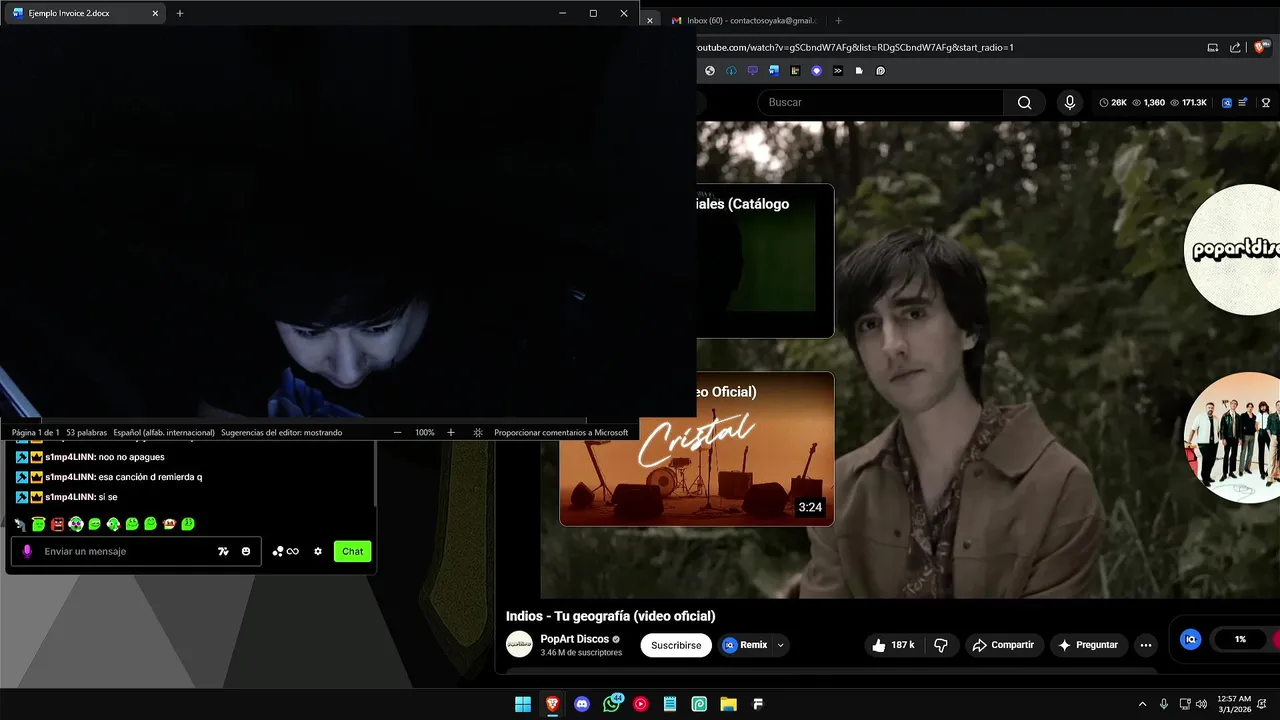This screenshot has width=1280, height=720.
Task: Open the Catálogo end card thumbnail
Action: click(x=765, y=260)
